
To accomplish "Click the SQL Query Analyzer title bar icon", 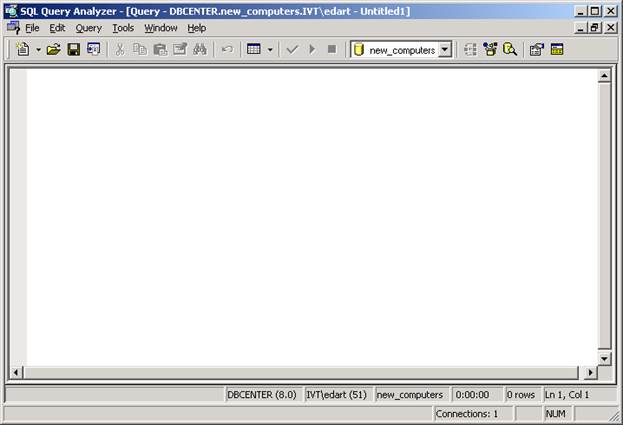I will (11, 11).
